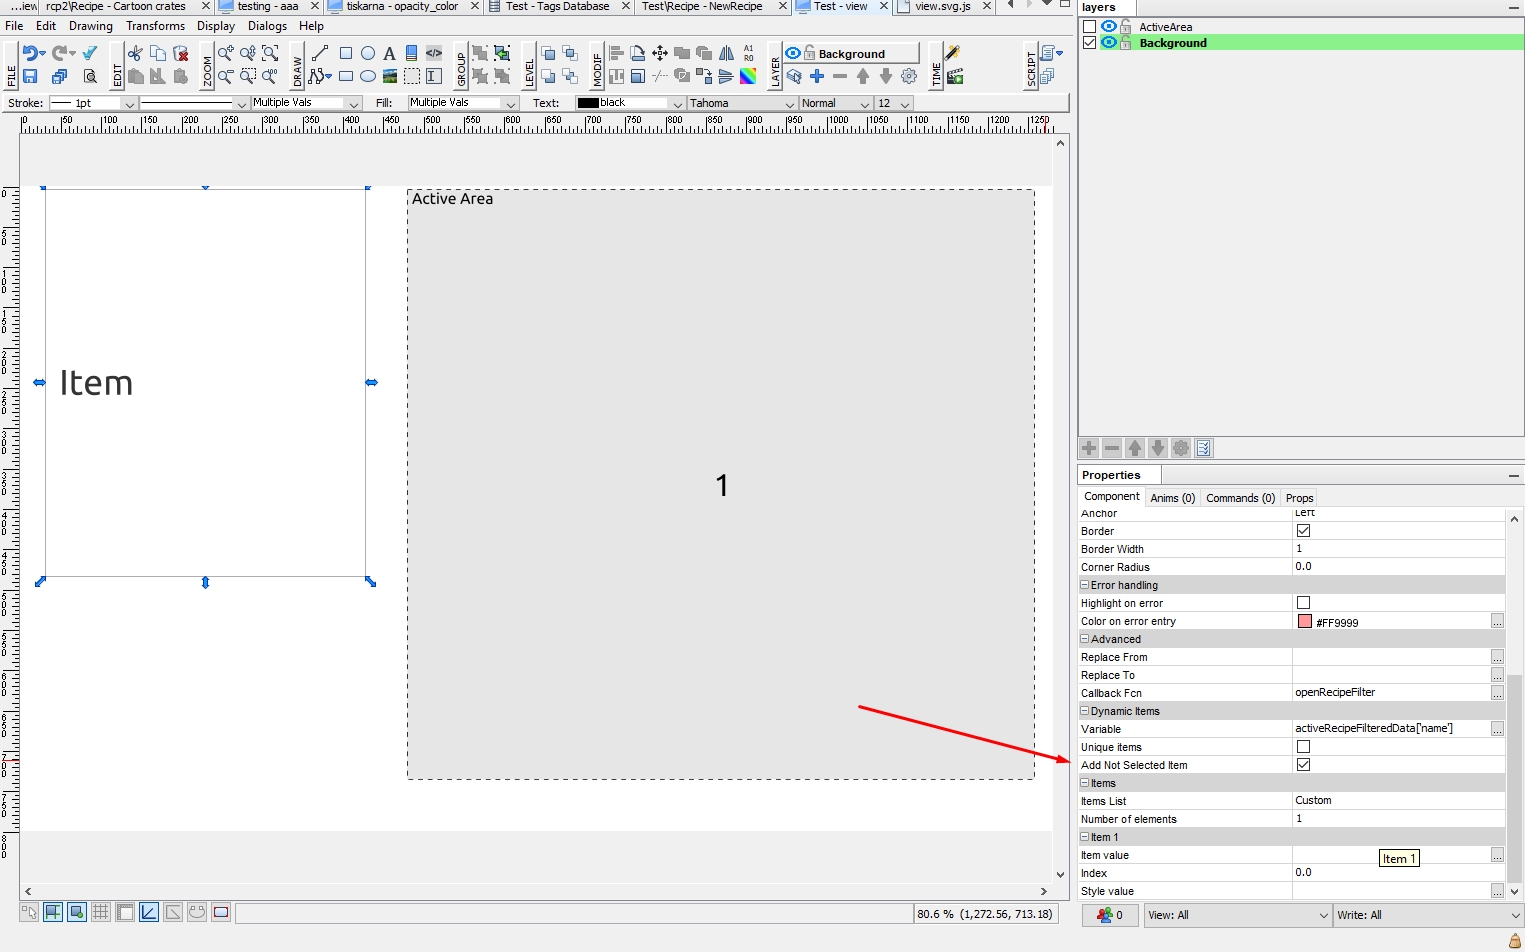Screen dimensions: 1525x952
Task: Click the Zoom in magnifier icon
Action: (225, 53)
